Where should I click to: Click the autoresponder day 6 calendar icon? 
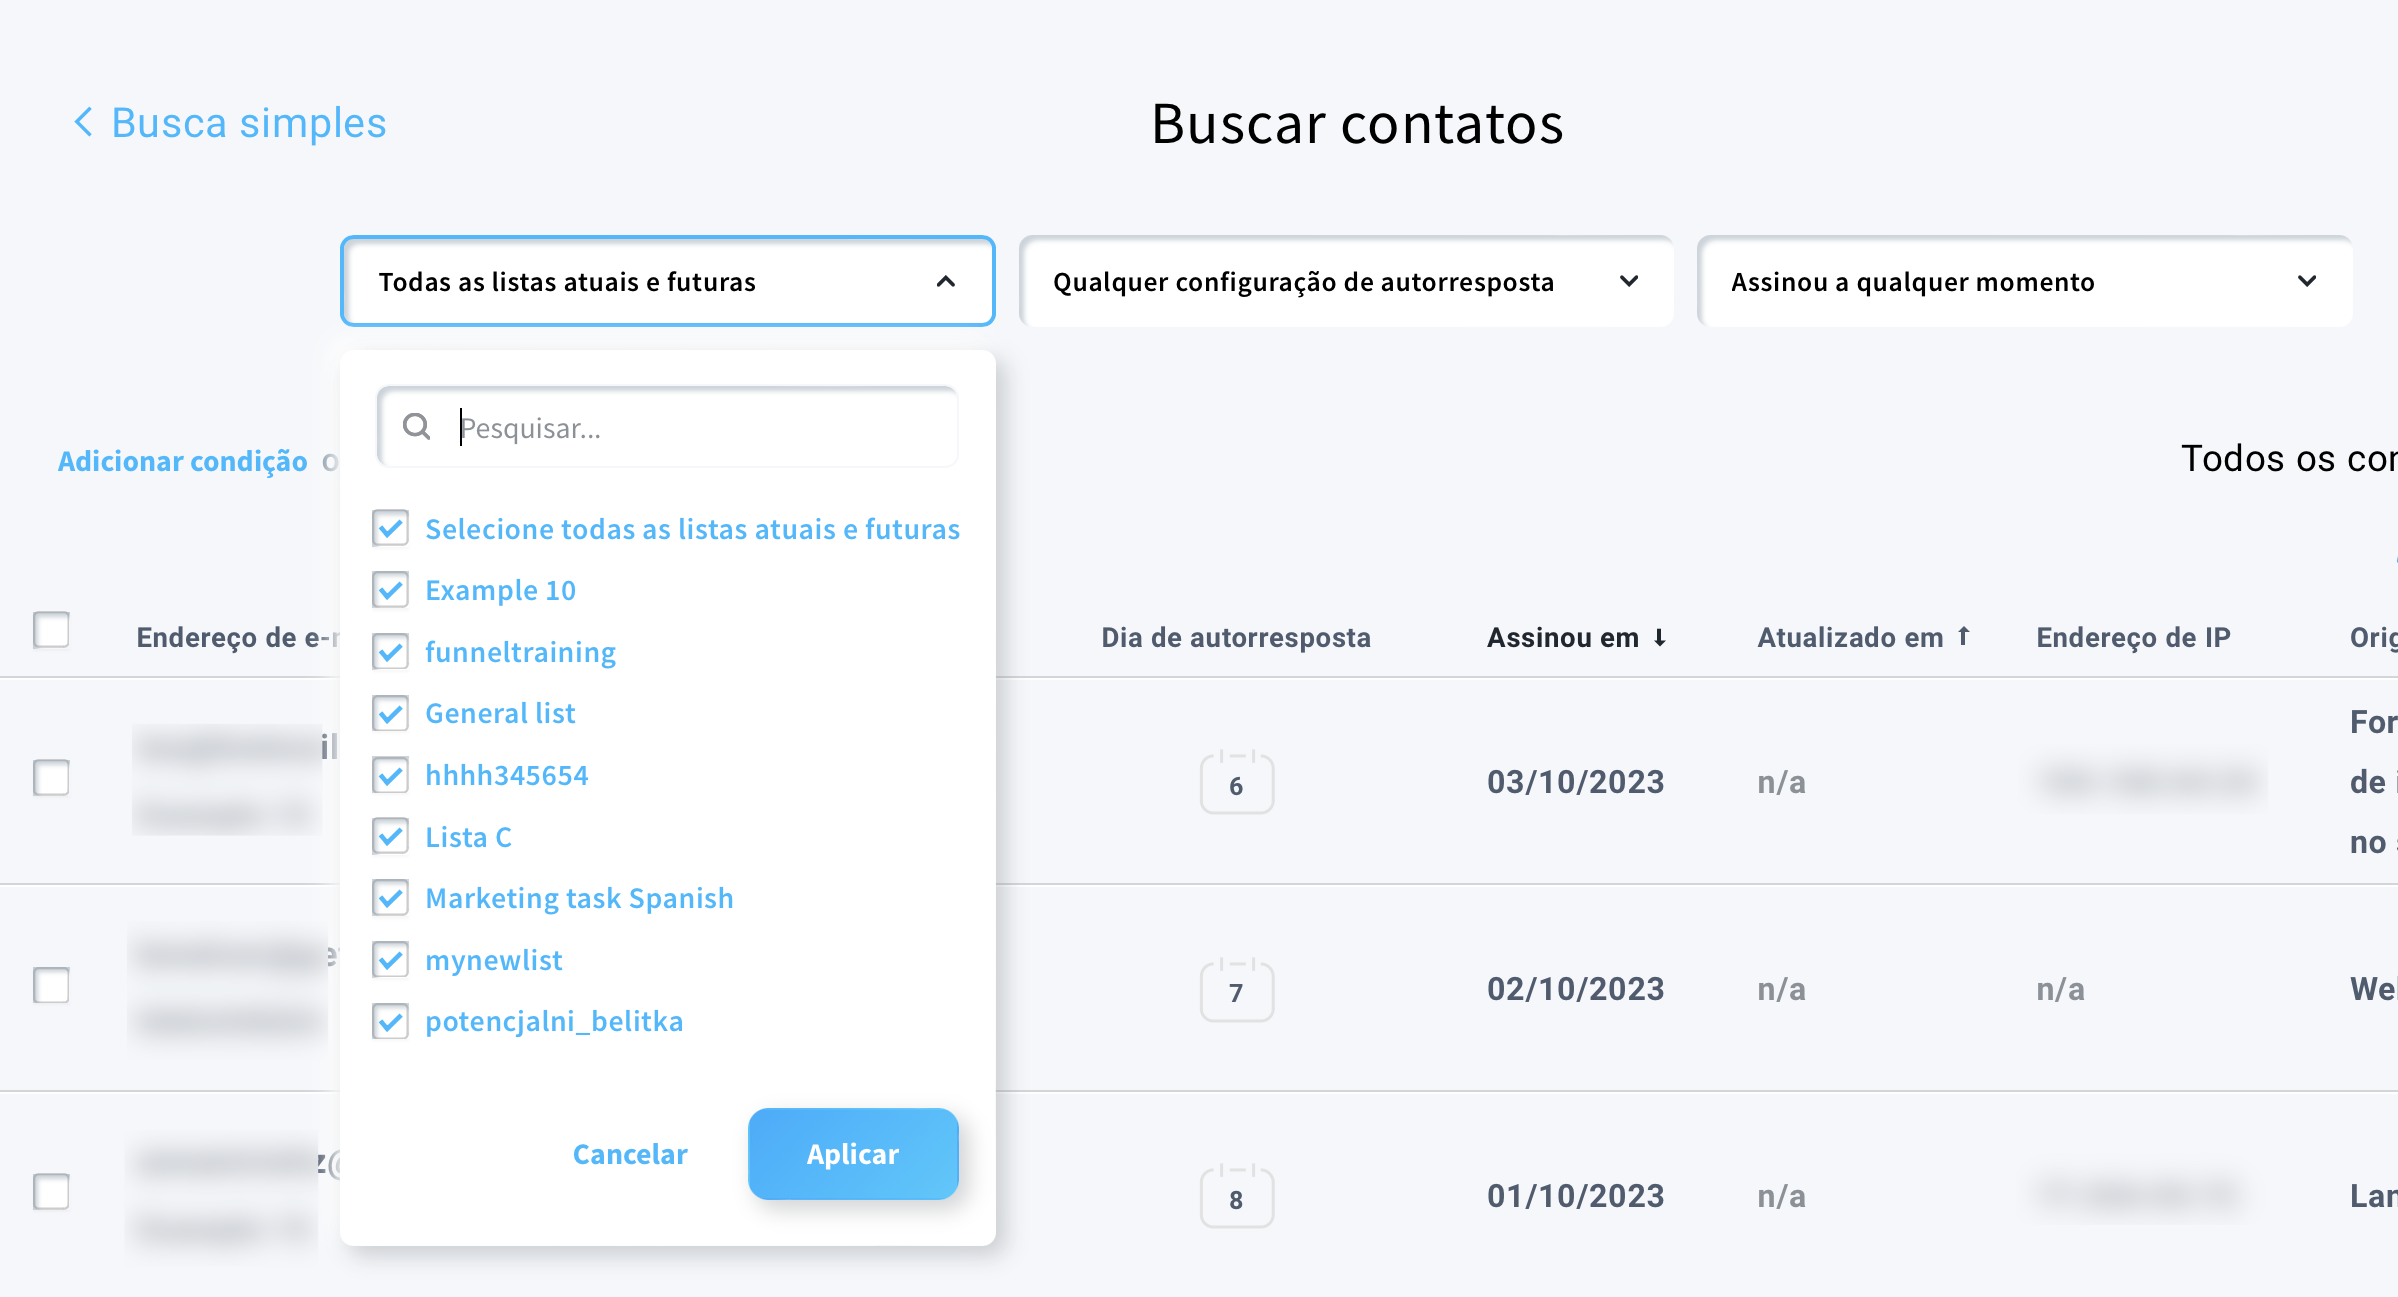pos(1236,783)
